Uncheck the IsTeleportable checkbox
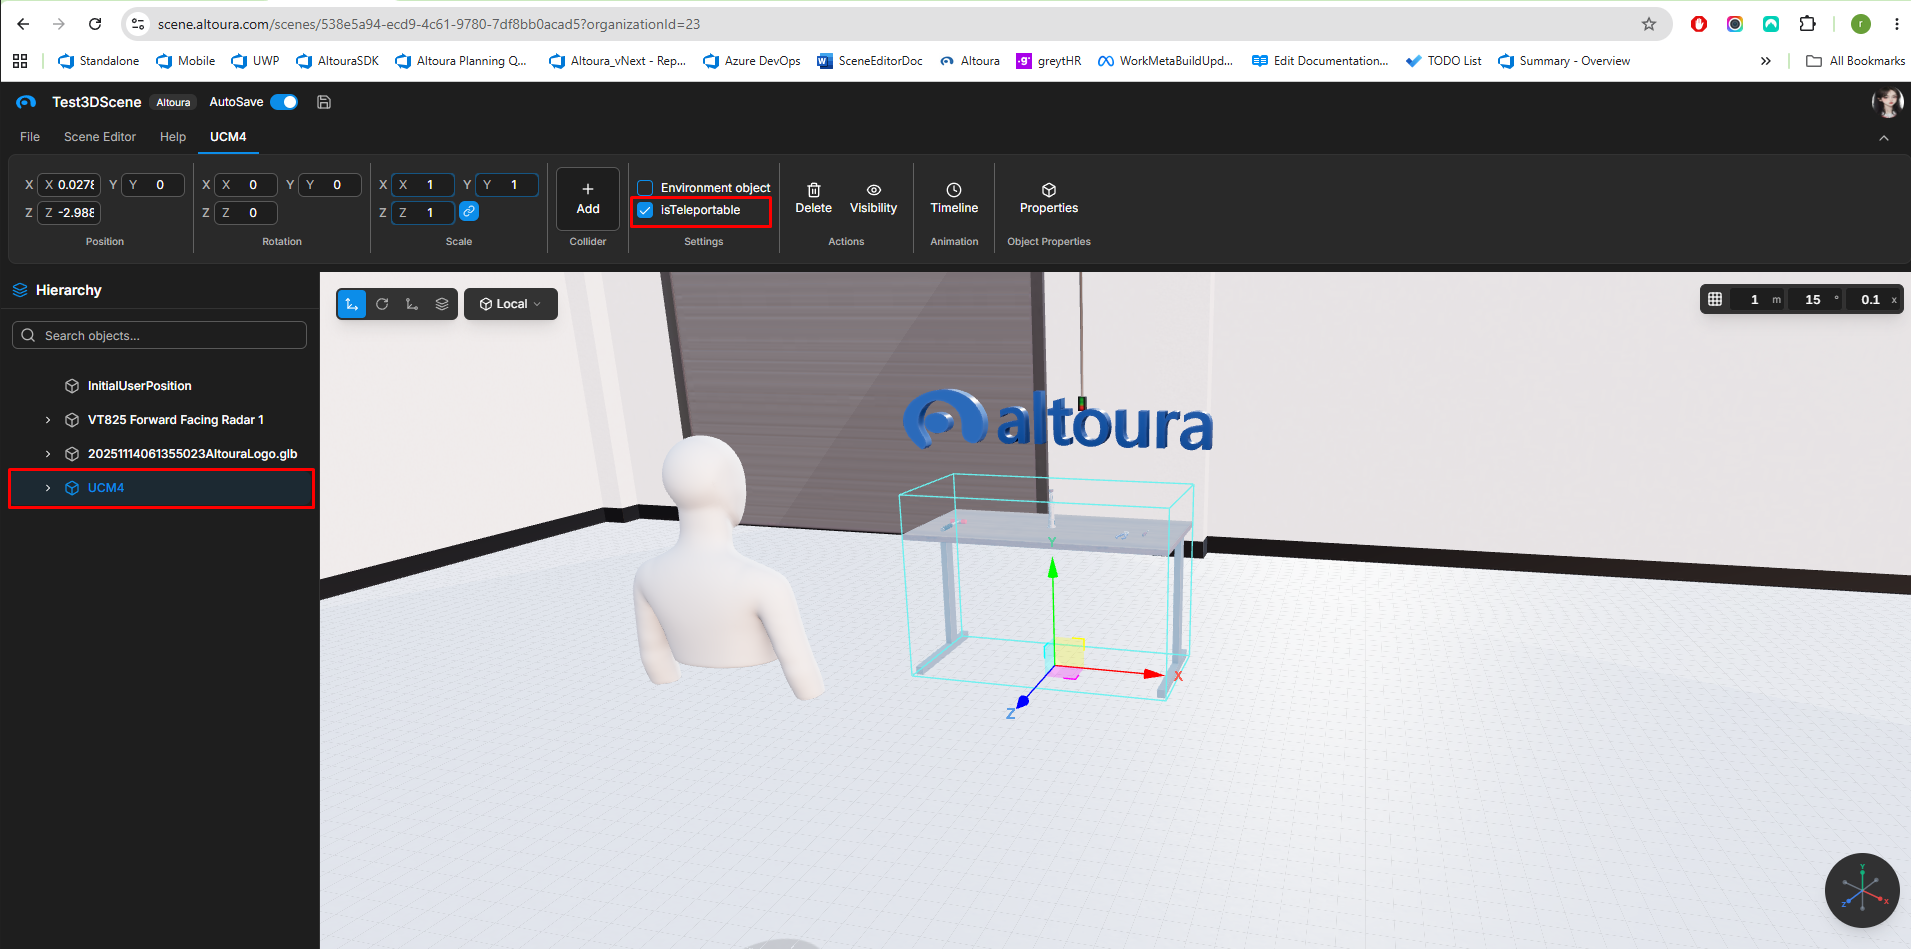The width and height of the screenshot is (1911, 949). tap(645, 210)
